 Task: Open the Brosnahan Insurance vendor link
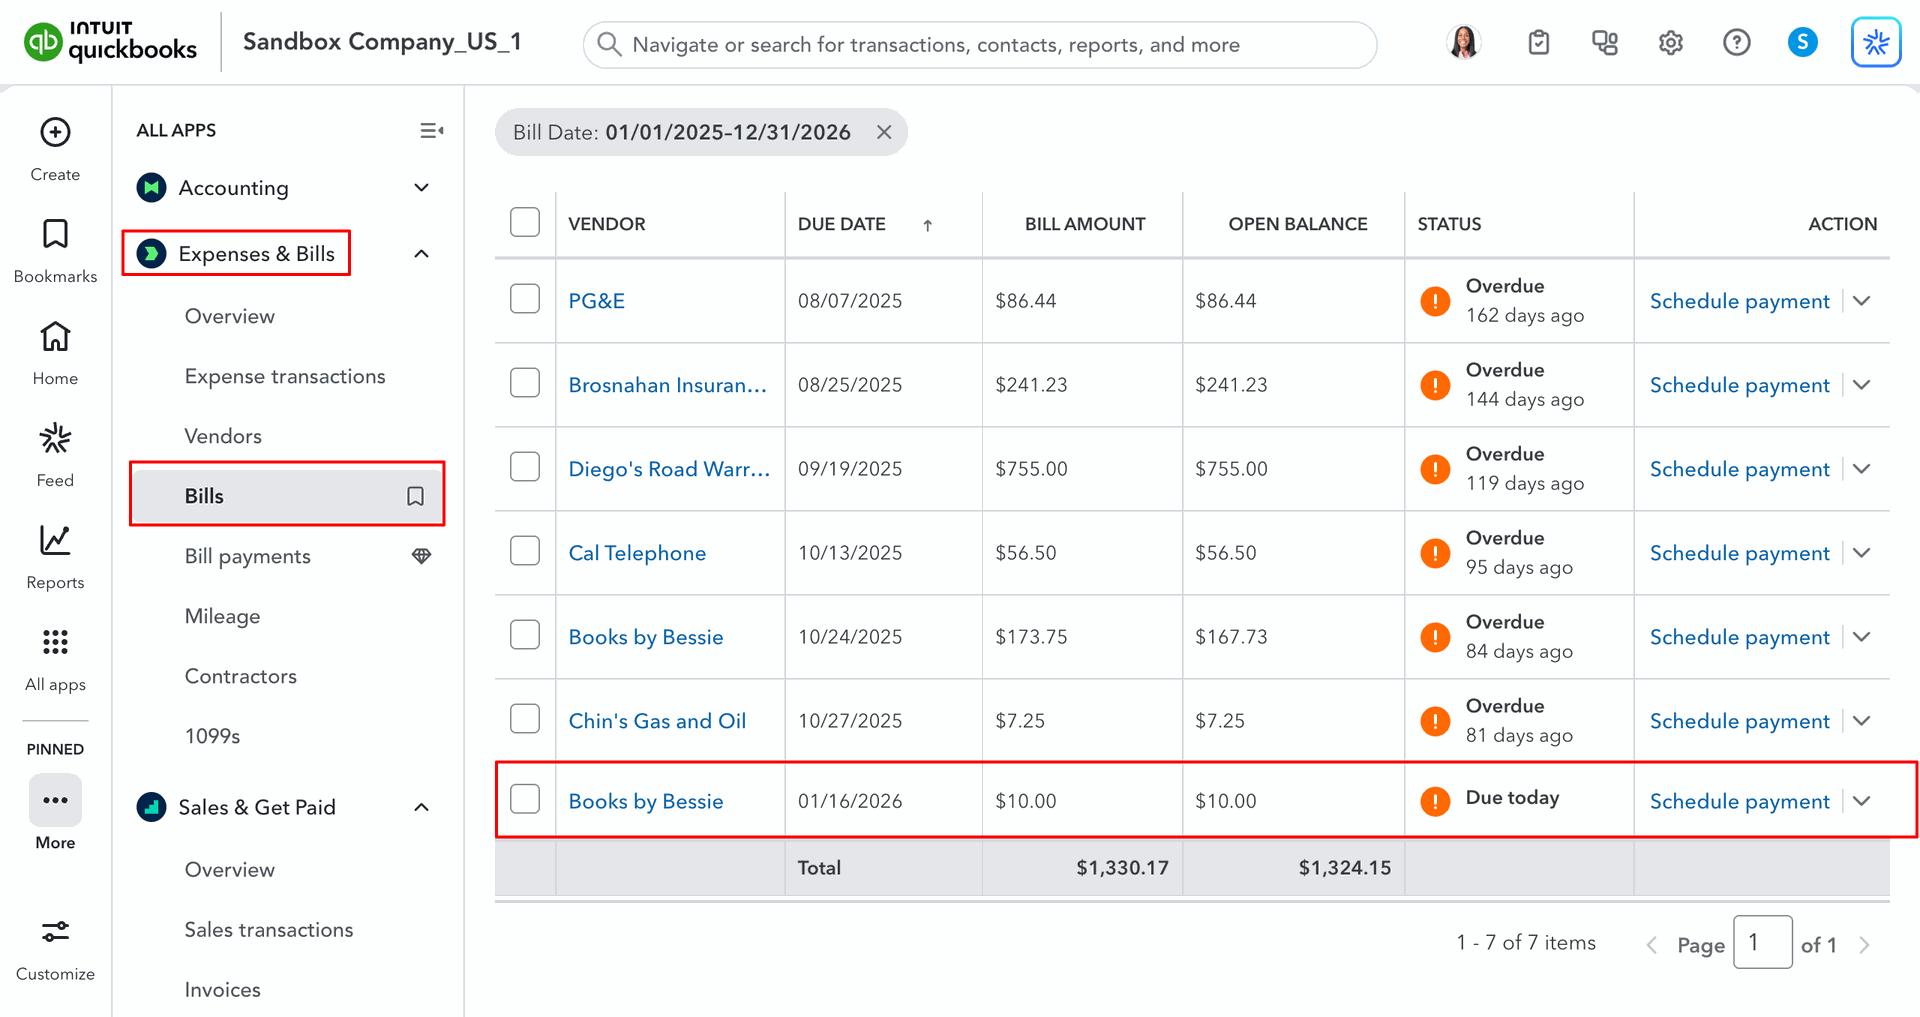coord(667,385)
